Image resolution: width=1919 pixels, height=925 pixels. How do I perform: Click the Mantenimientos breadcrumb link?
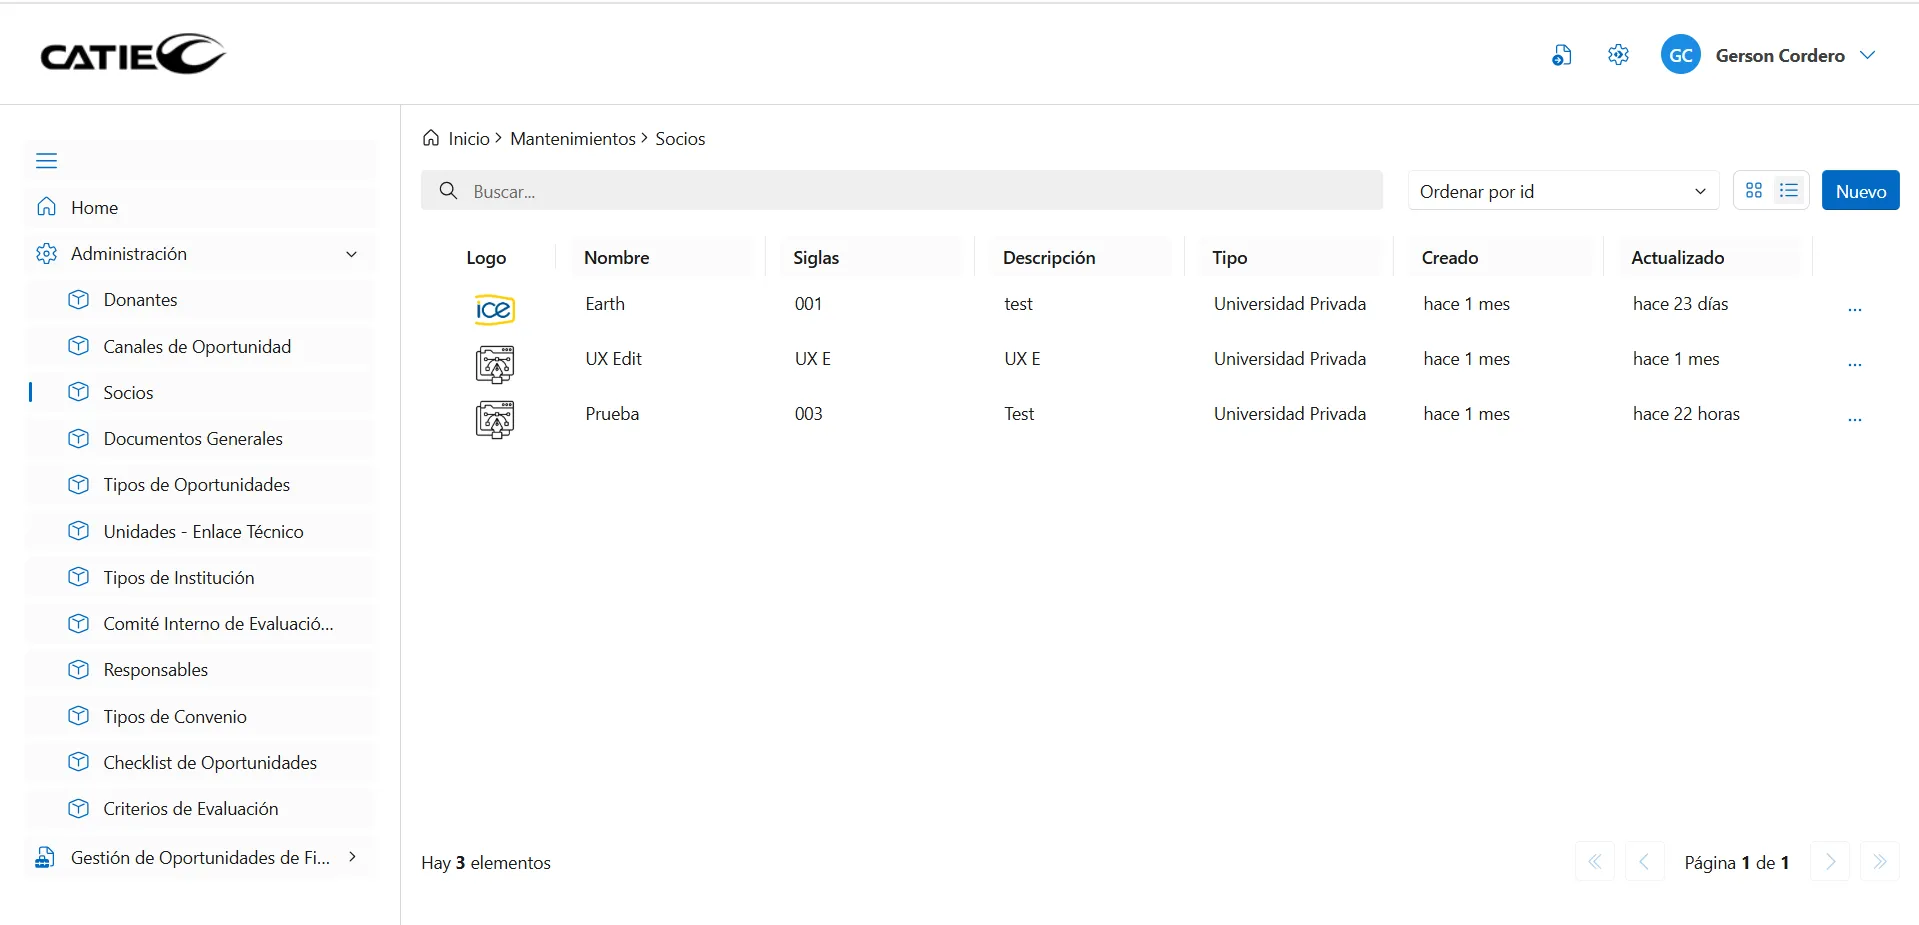tap(572, 139)
